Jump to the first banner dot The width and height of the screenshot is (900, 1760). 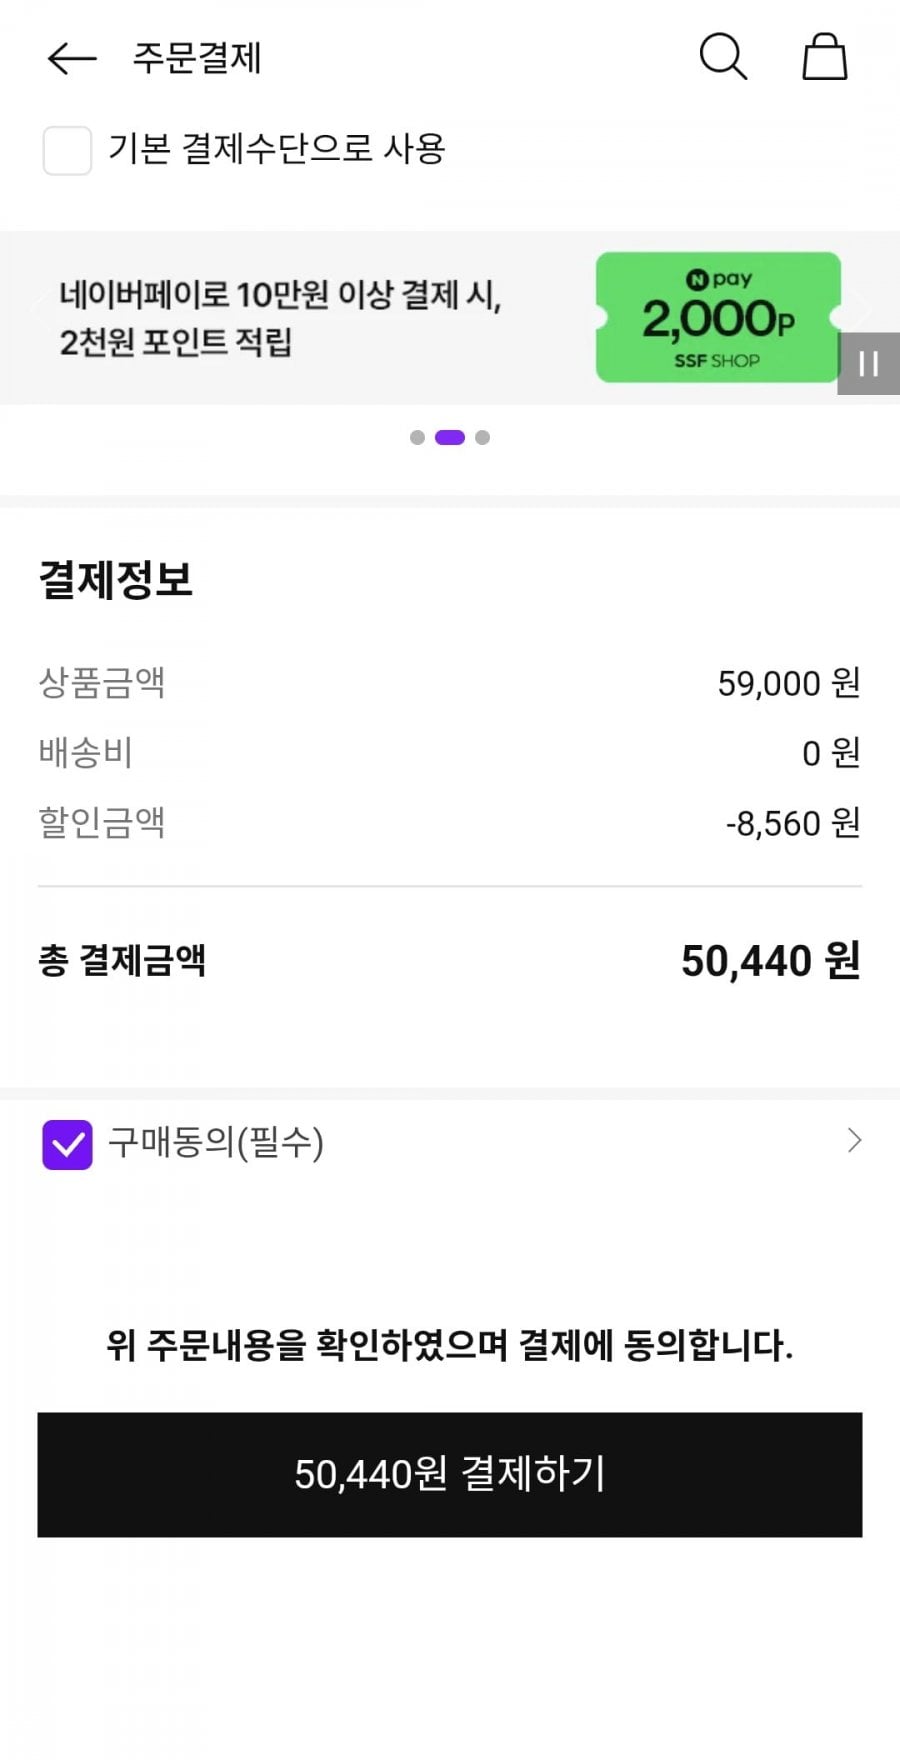click(x=417, y=438)
